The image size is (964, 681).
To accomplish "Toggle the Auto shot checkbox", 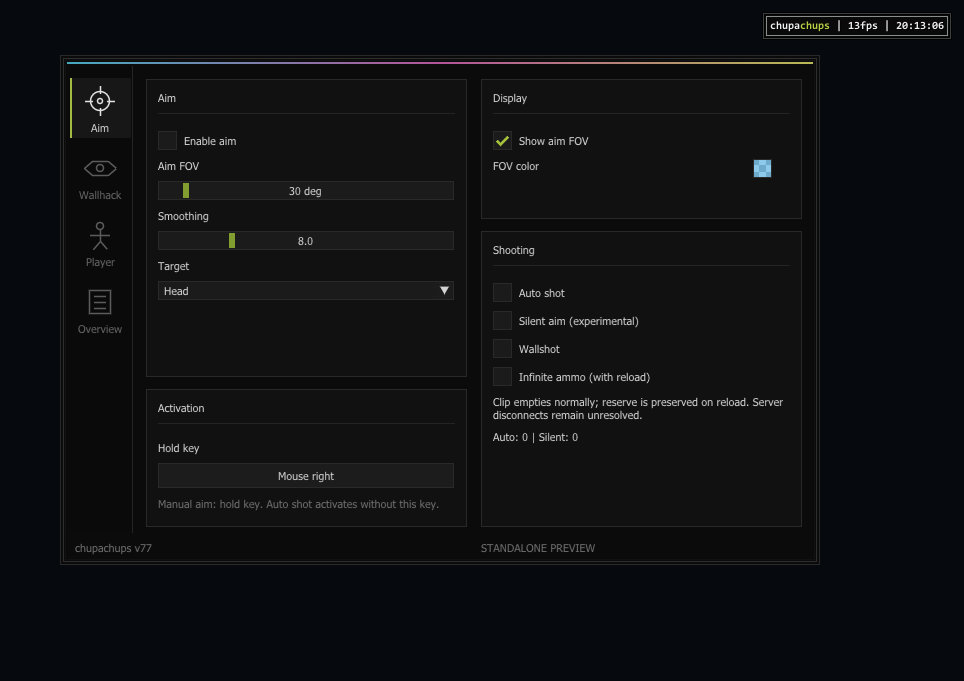I will pos(502,293).
